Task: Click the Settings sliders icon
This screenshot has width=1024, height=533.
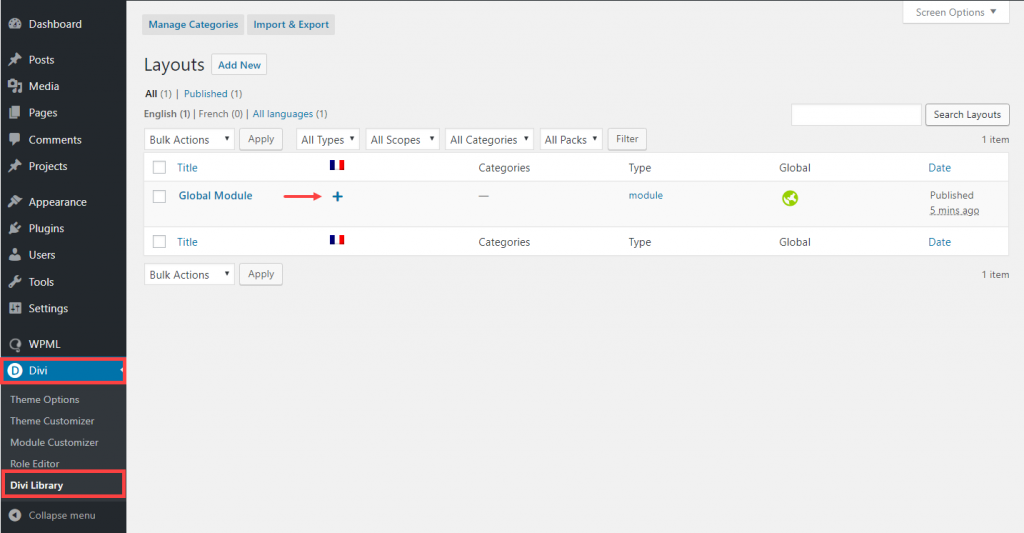Action: [x=14, y=308]
